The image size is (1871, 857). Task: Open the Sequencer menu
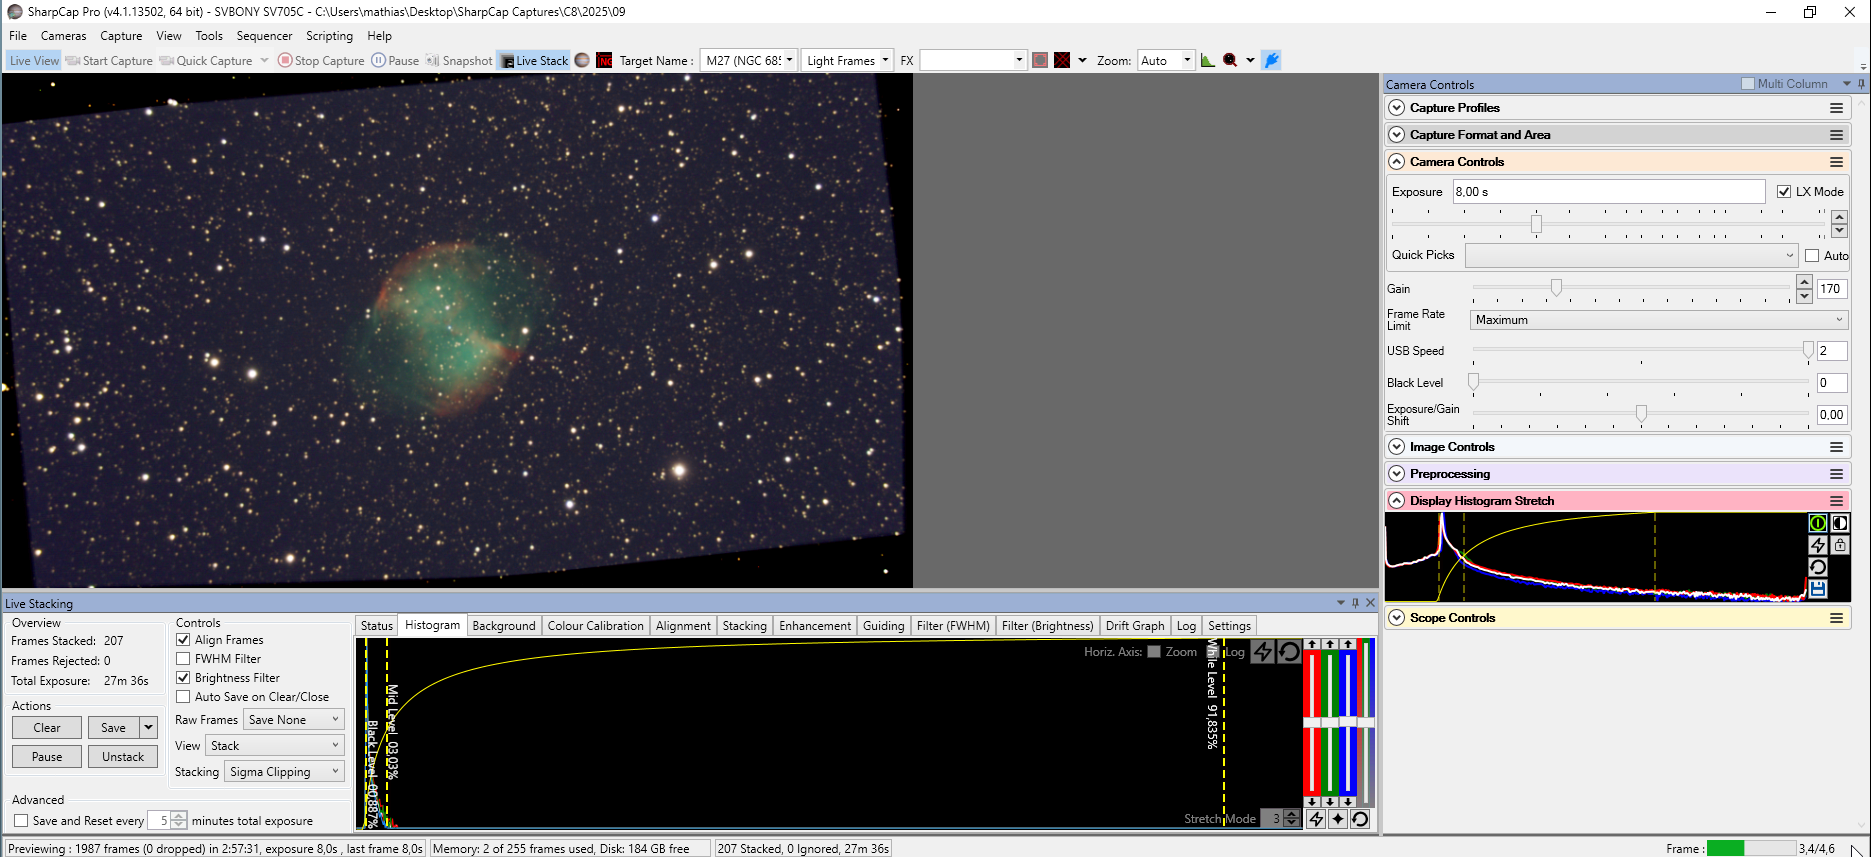pyautogui.click(x=264, y=36)
